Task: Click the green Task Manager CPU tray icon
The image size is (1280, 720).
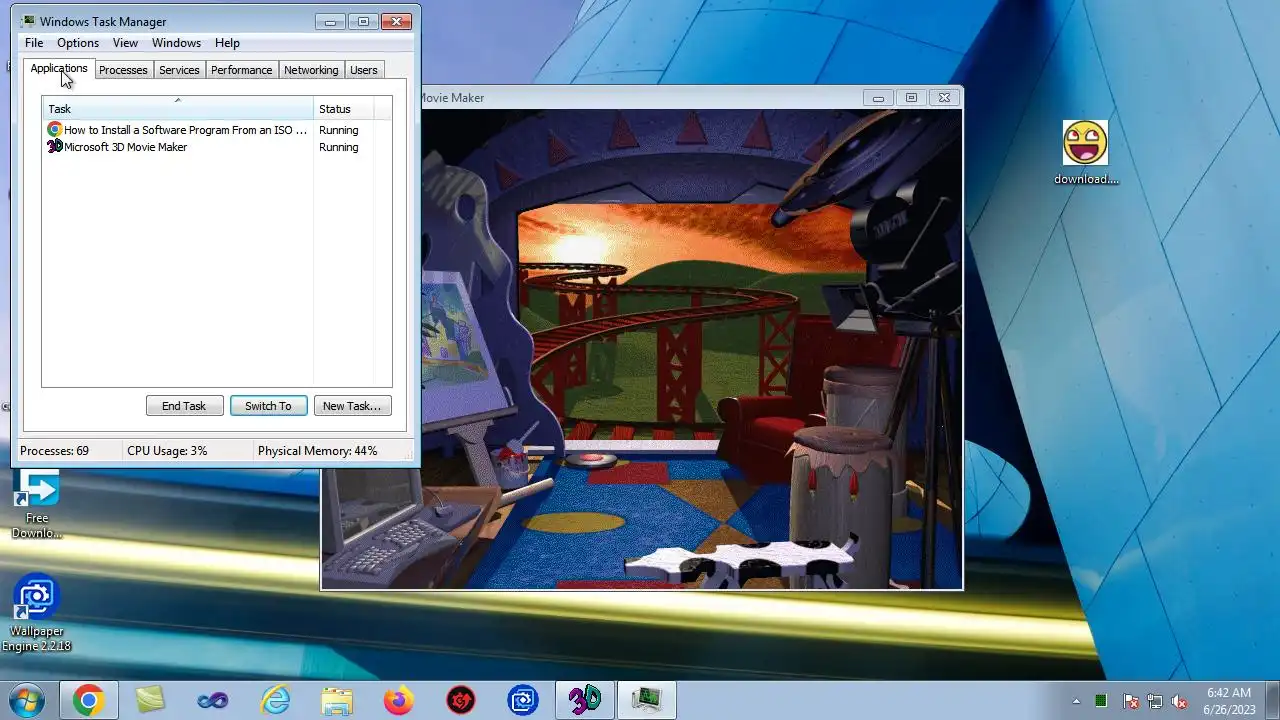Action: click(1101, 701)
